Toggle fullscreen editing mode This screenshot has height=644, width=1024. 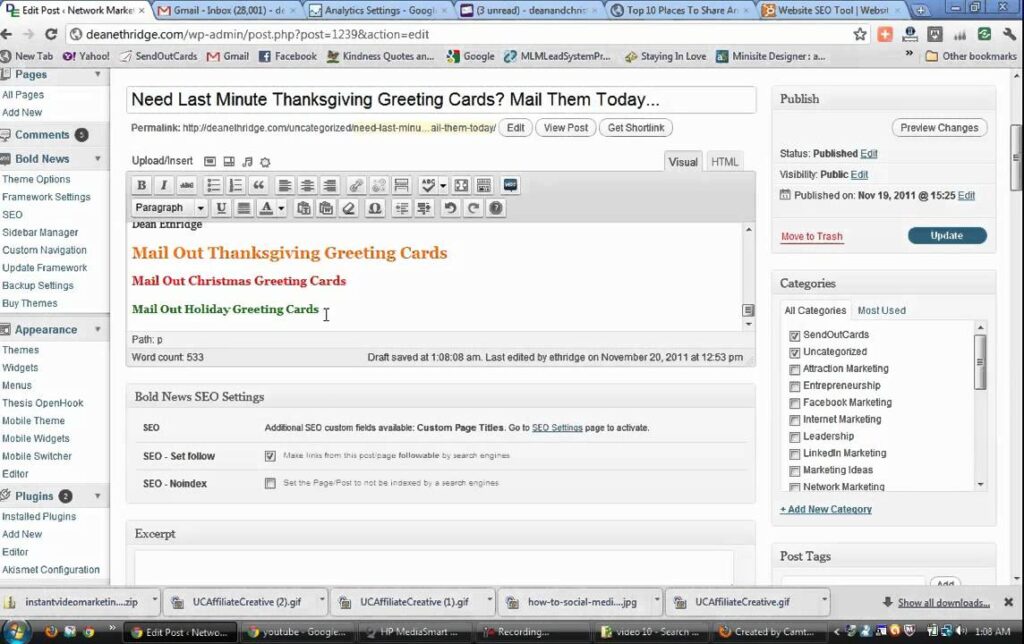coord(461,185)
